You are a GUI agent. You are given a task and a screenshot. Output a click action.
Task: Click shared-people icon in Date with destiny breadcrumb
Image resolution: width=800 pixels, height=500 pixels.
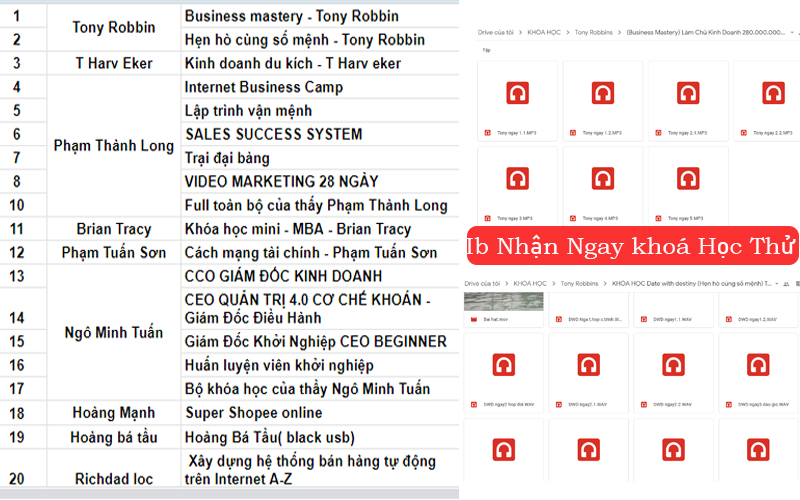click(786, 284)
